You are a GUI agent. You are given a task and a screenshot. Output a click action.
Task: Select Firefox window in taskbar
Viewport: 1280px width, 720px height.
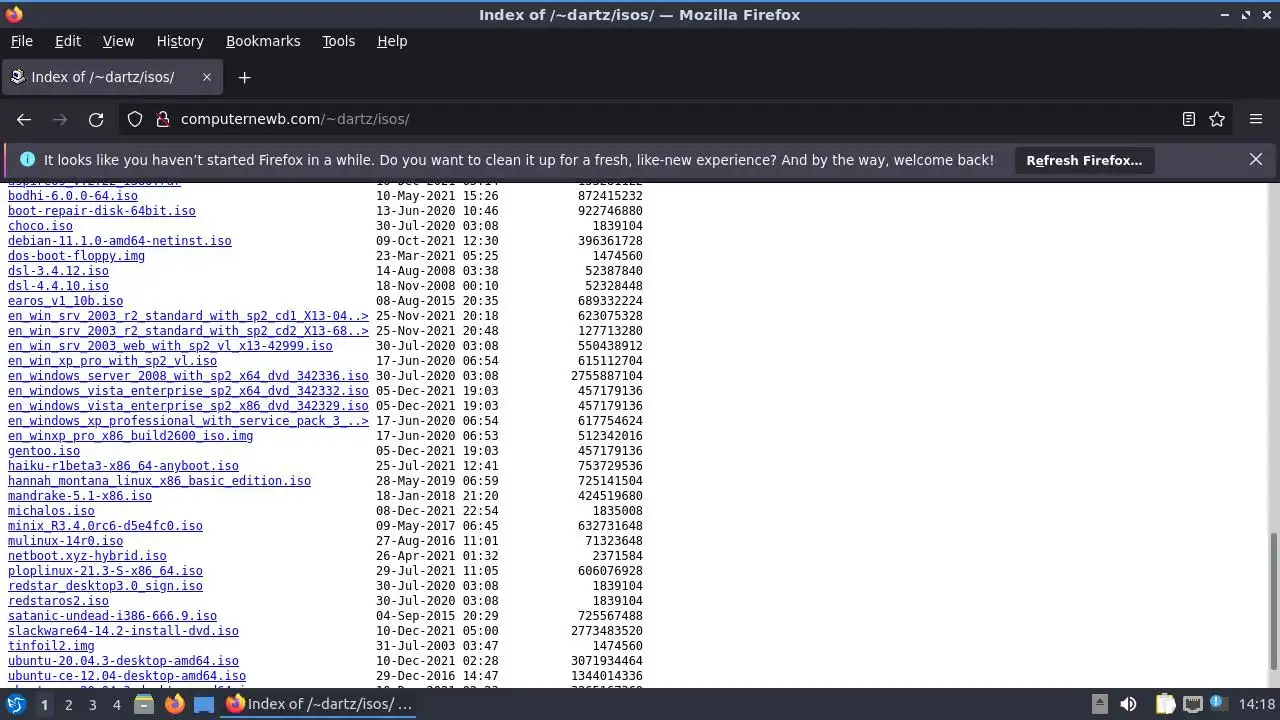pyautogui.click(x=319, y=704)
